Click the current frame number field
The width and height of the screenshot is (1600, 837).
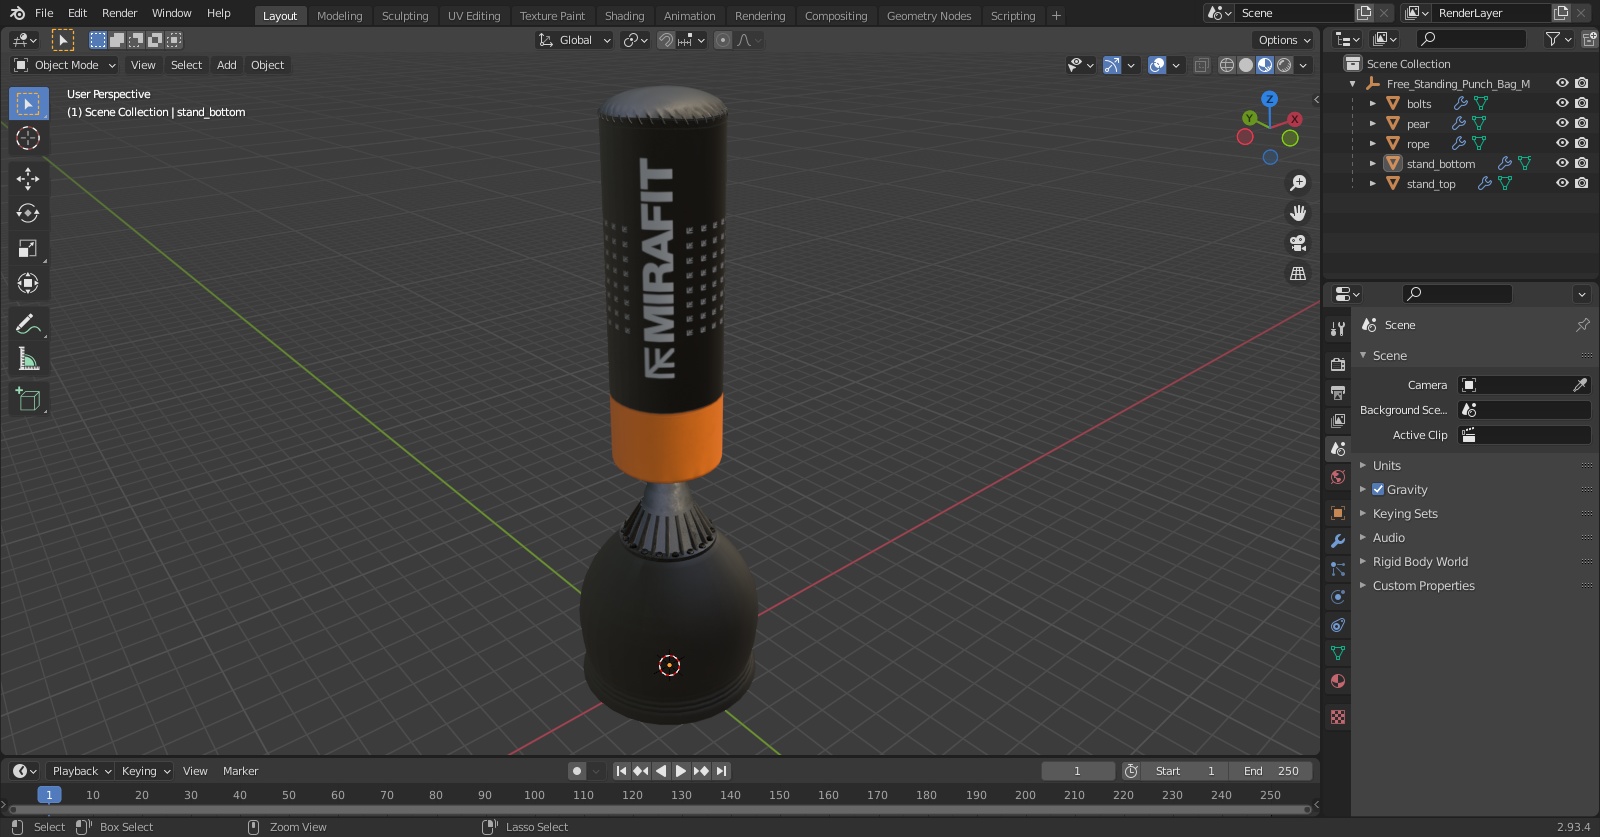point(1078,771)
